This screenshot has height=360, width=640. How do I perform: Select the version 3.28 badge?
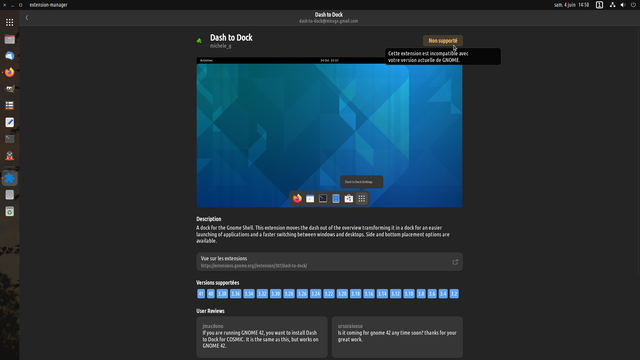coord(289,294)
